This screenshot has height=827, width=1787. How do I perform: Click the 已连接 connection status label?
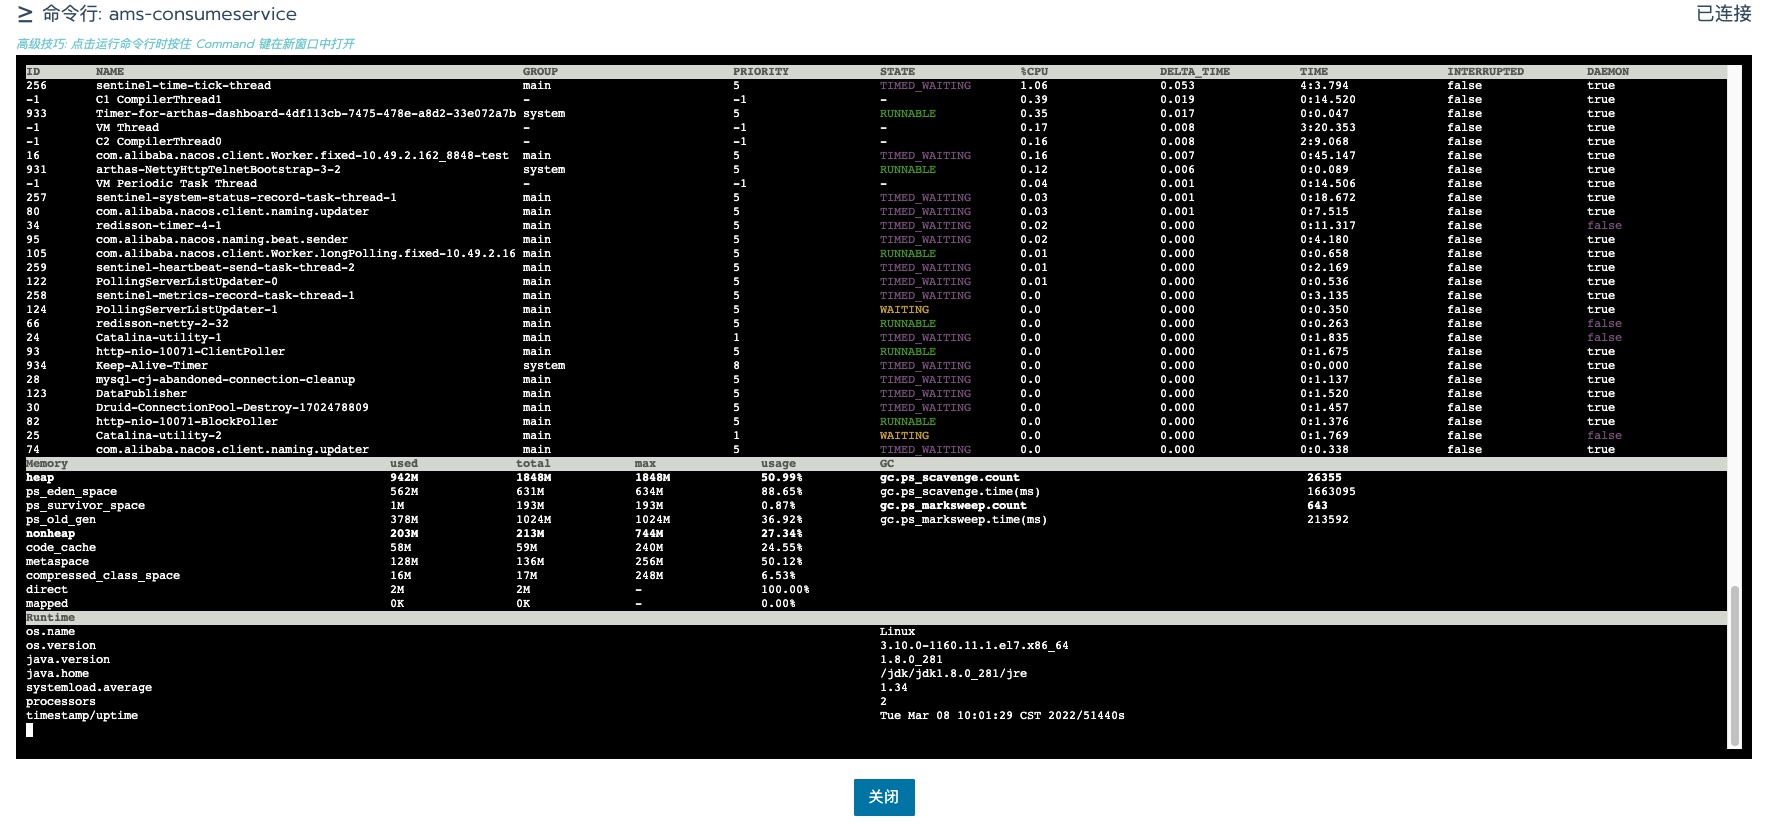click(1724, 13)
